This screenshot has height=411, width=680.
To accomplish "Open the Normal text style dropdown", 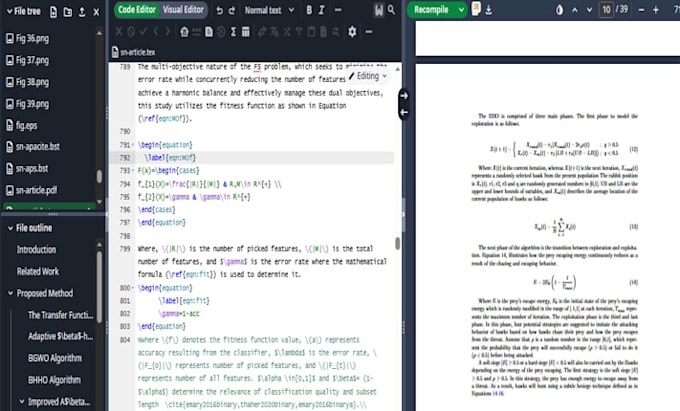I will 269,10.
